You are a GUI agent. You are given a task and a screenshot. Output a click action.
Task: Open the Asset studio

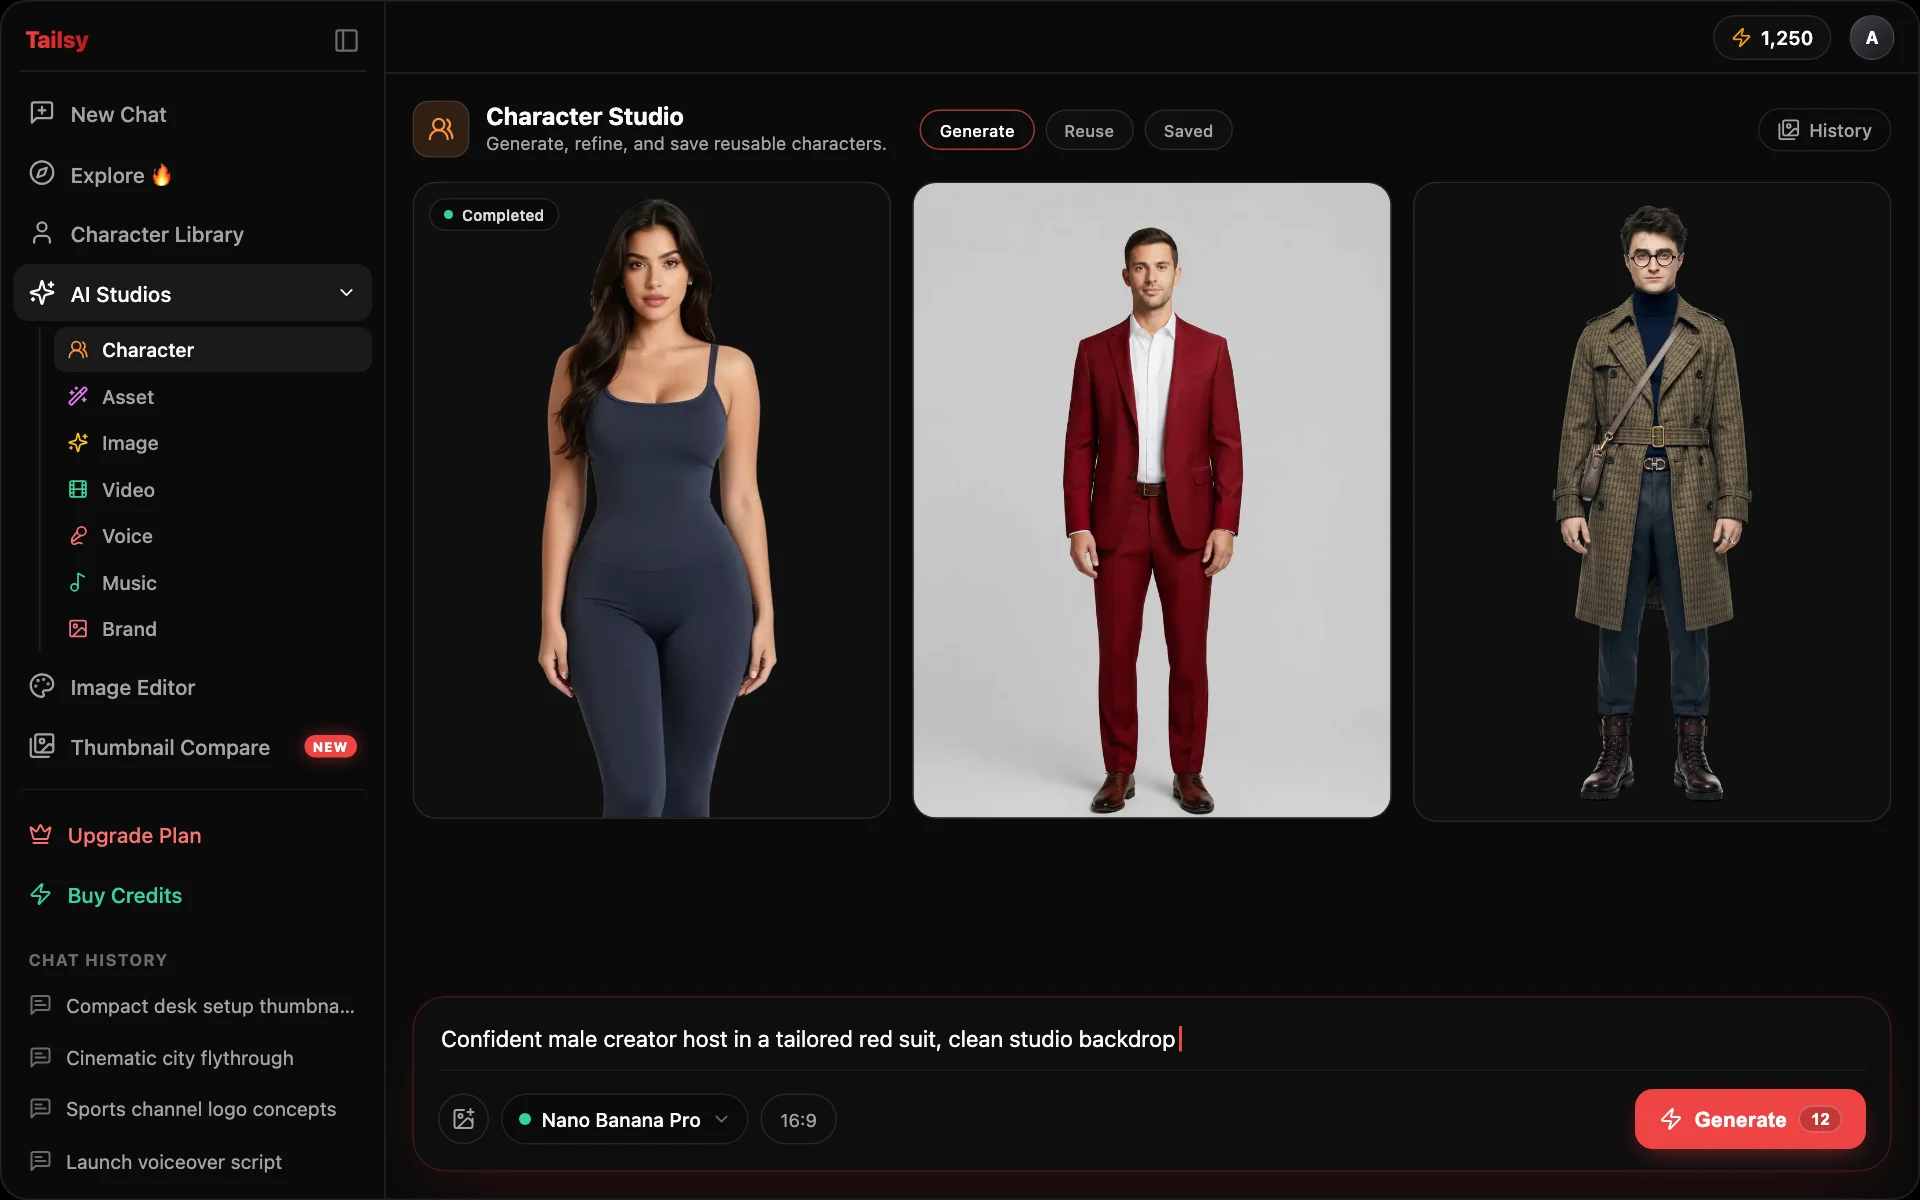click(x=213, y=397)
